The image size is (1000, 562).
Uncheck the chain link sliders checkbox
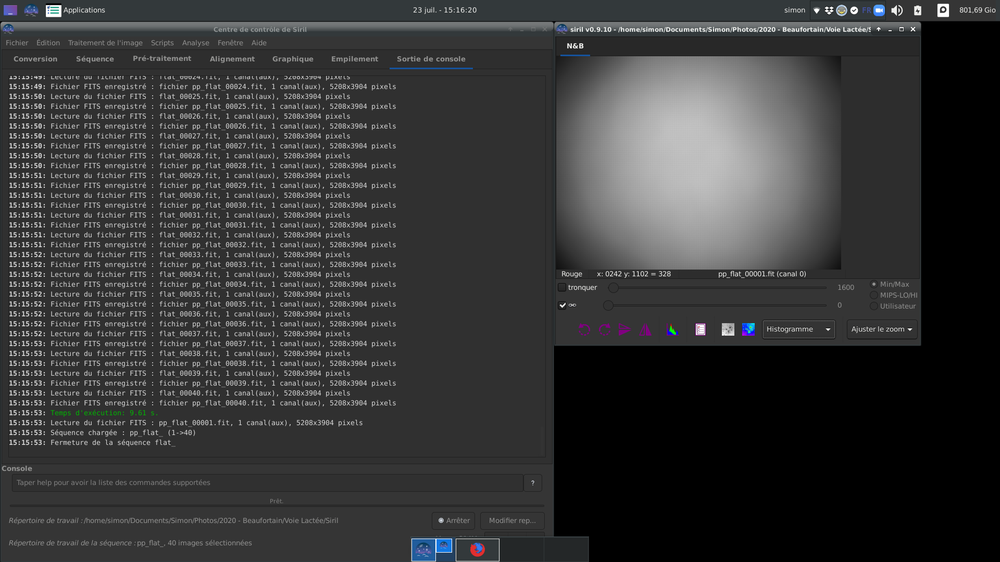[562, 306]
